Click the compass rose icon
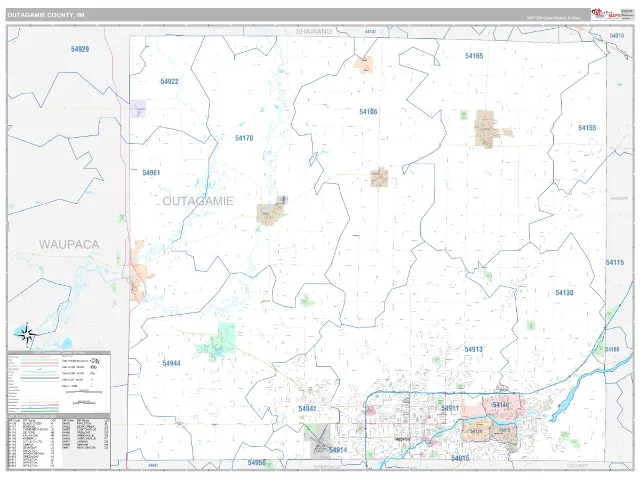This screenshot has height=480, width=640. pyautogui.click(x=27, y=334)
